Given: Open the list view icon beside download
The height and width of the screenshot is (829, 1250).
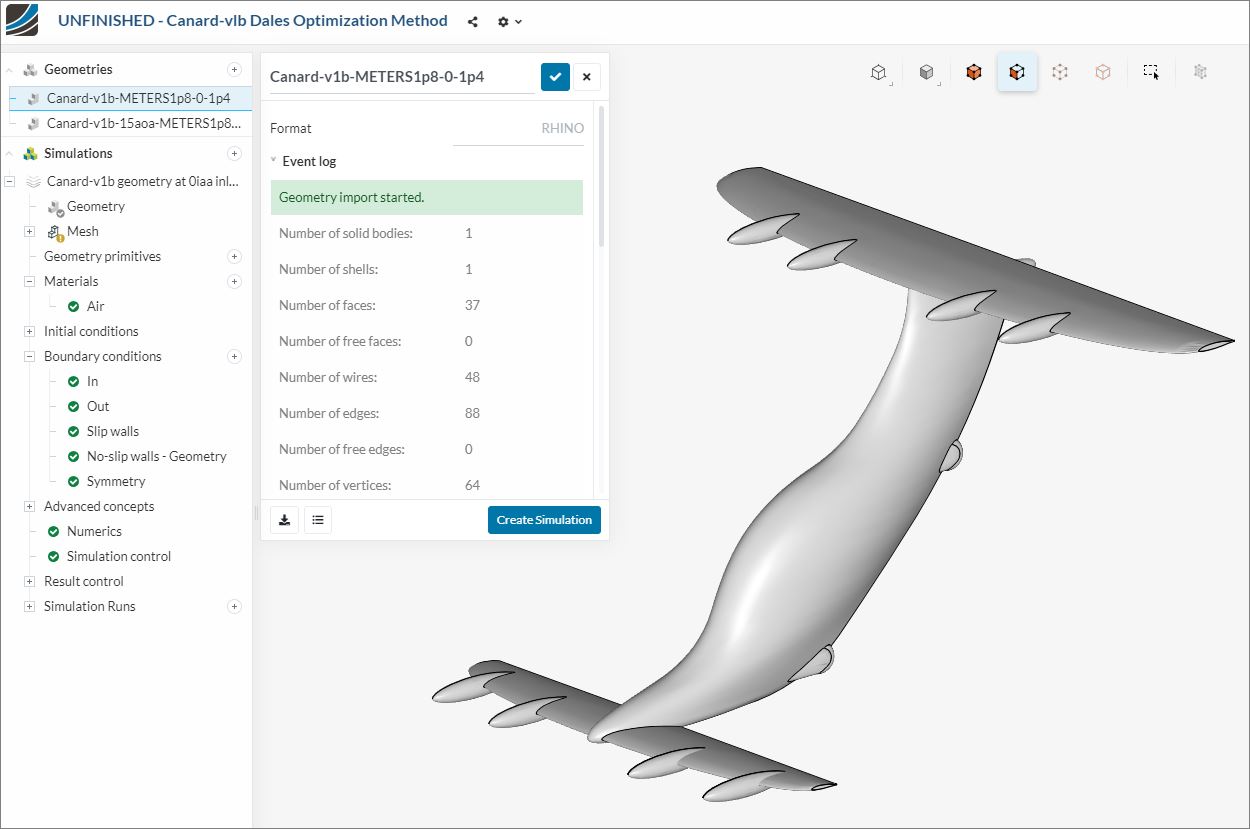Looking at the screenshot, I should point(318,520).
